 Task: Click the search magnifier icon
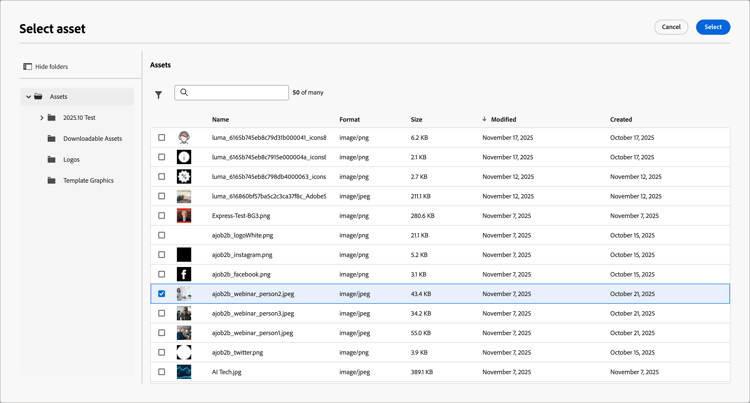(184, 93)
